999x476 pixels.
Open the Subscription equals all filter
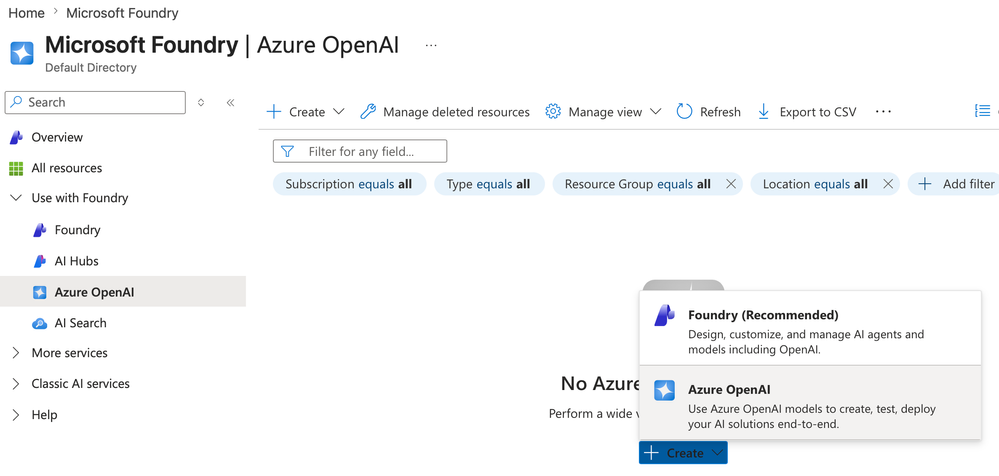(348, 184)
